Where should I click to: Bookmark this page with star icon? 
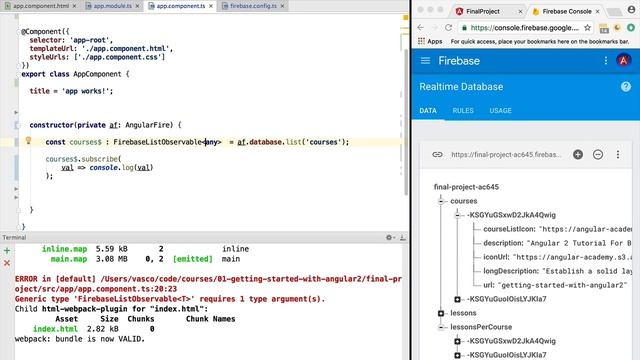[x=587, y=28]
